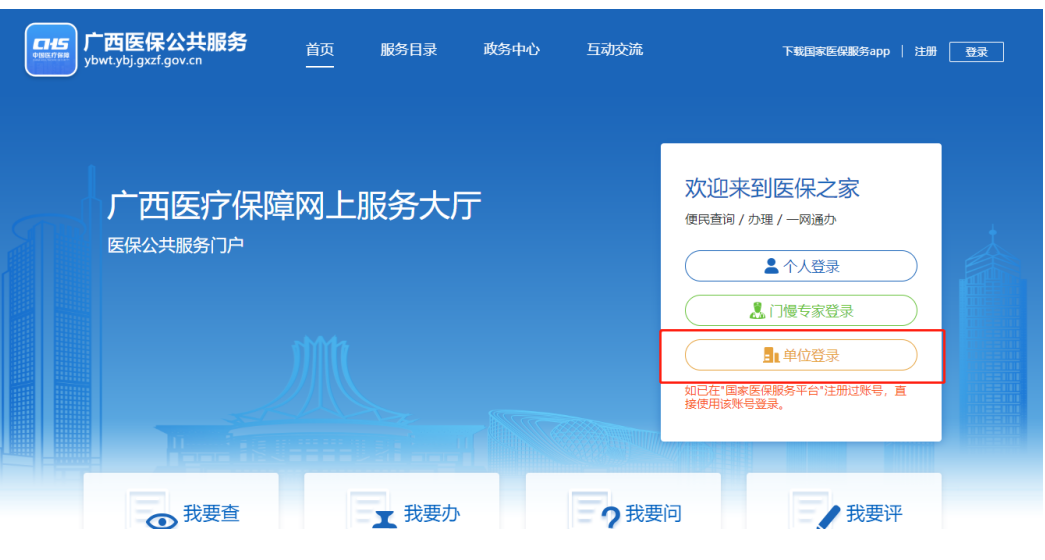Screen dimensions: 1045x560
Task: Click the stamp icon for 我要办
Action: (384, 521)
